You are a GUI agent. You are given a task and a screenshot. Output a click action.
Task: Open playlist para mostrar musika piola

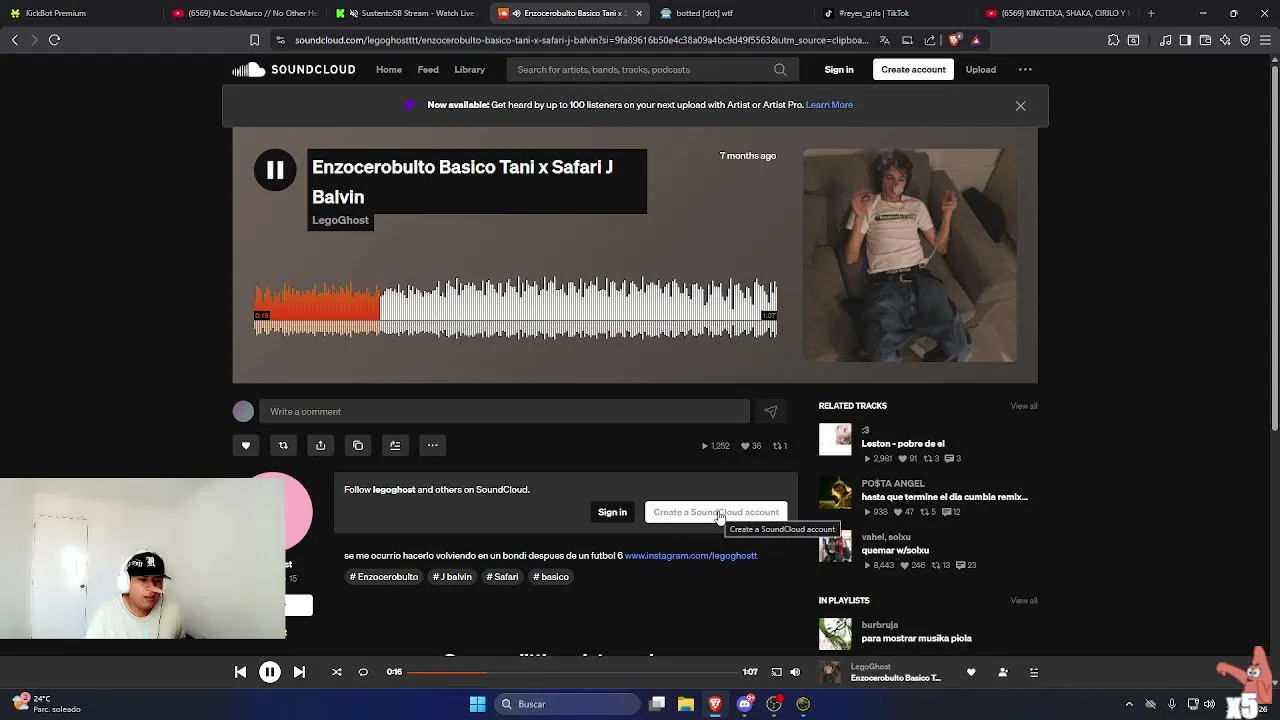click(916, 638)
